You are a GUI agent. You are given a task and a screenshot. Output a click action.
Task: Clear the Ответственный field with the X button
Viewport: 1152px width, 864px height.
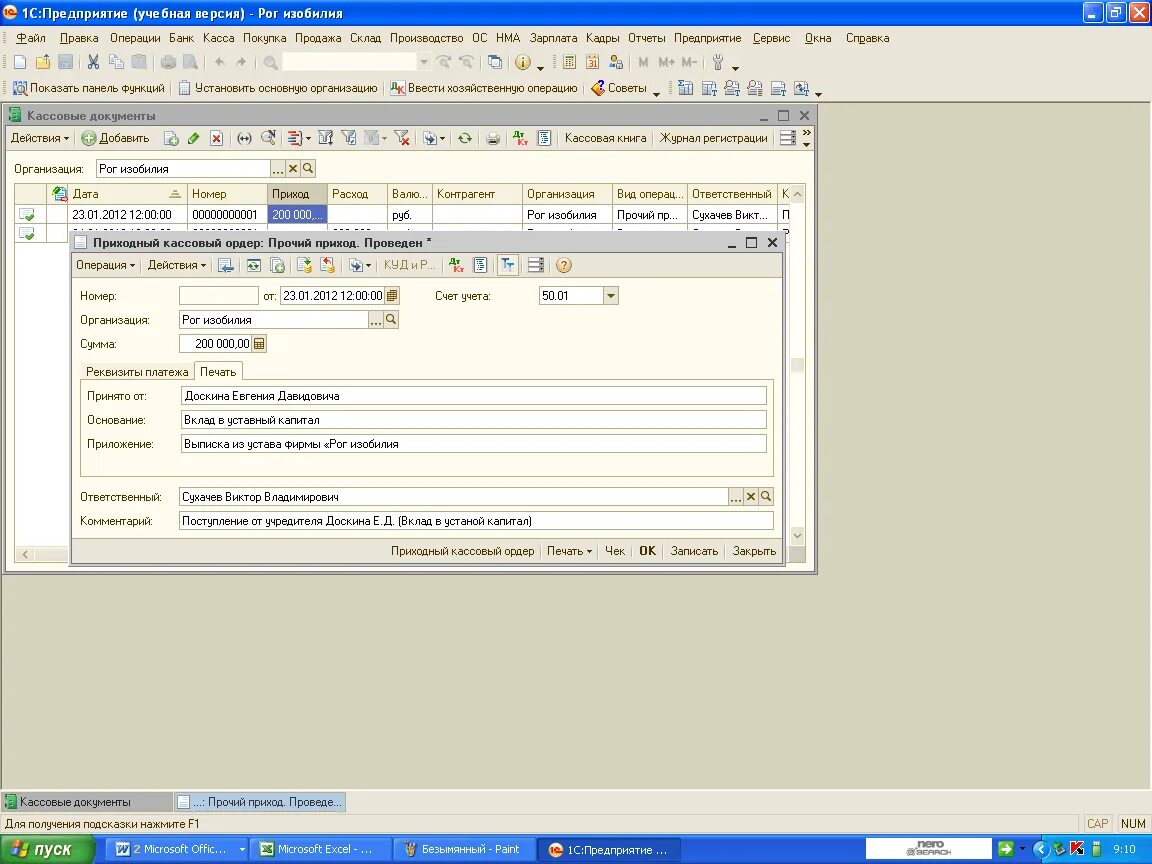[751, 497]
